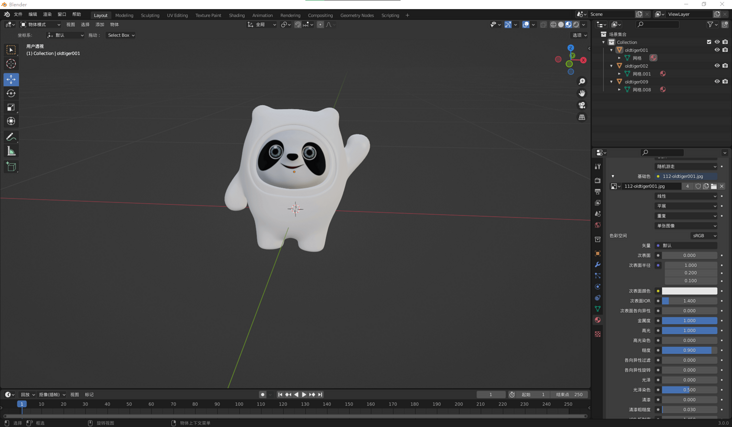
Task: Select the Scale tool in the toolbar
Action: [x=11, y=107]
